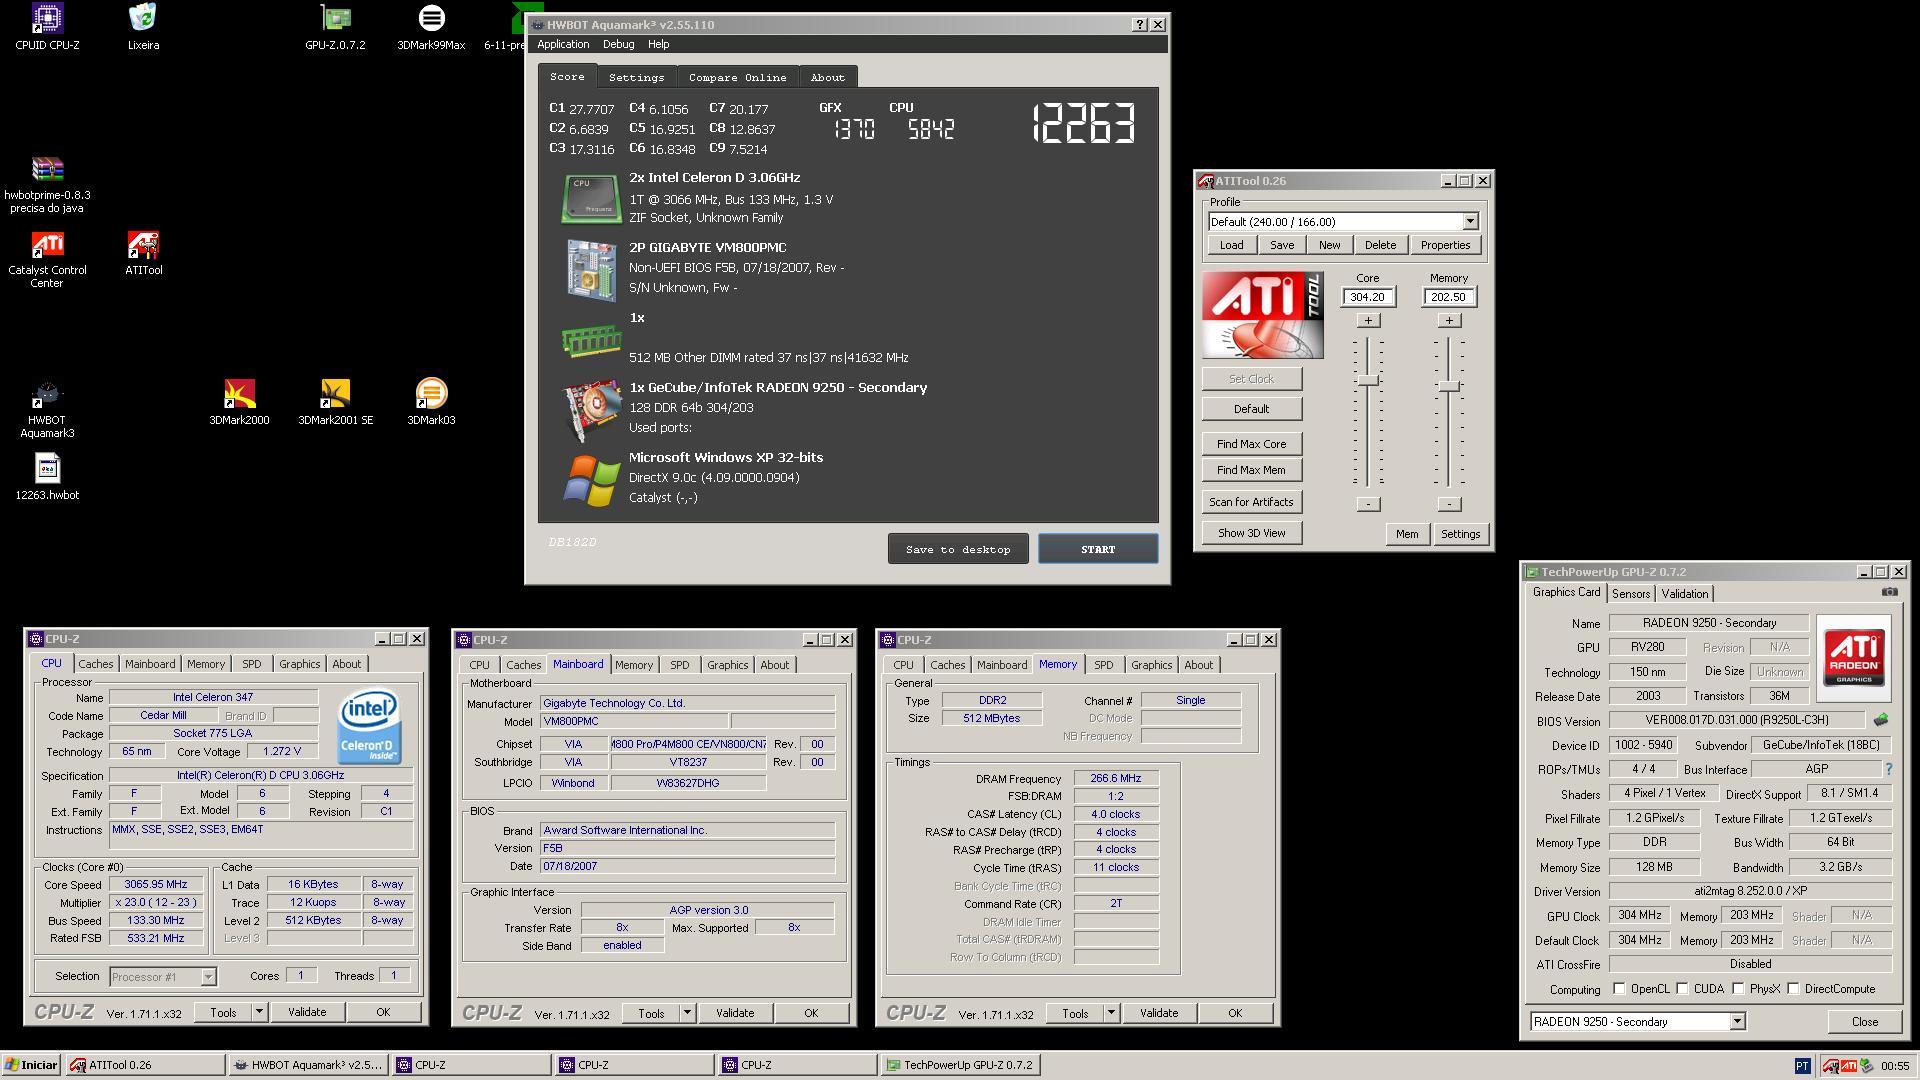Click GPU-Z screenshot camera icon

[x=1889, y=592]
